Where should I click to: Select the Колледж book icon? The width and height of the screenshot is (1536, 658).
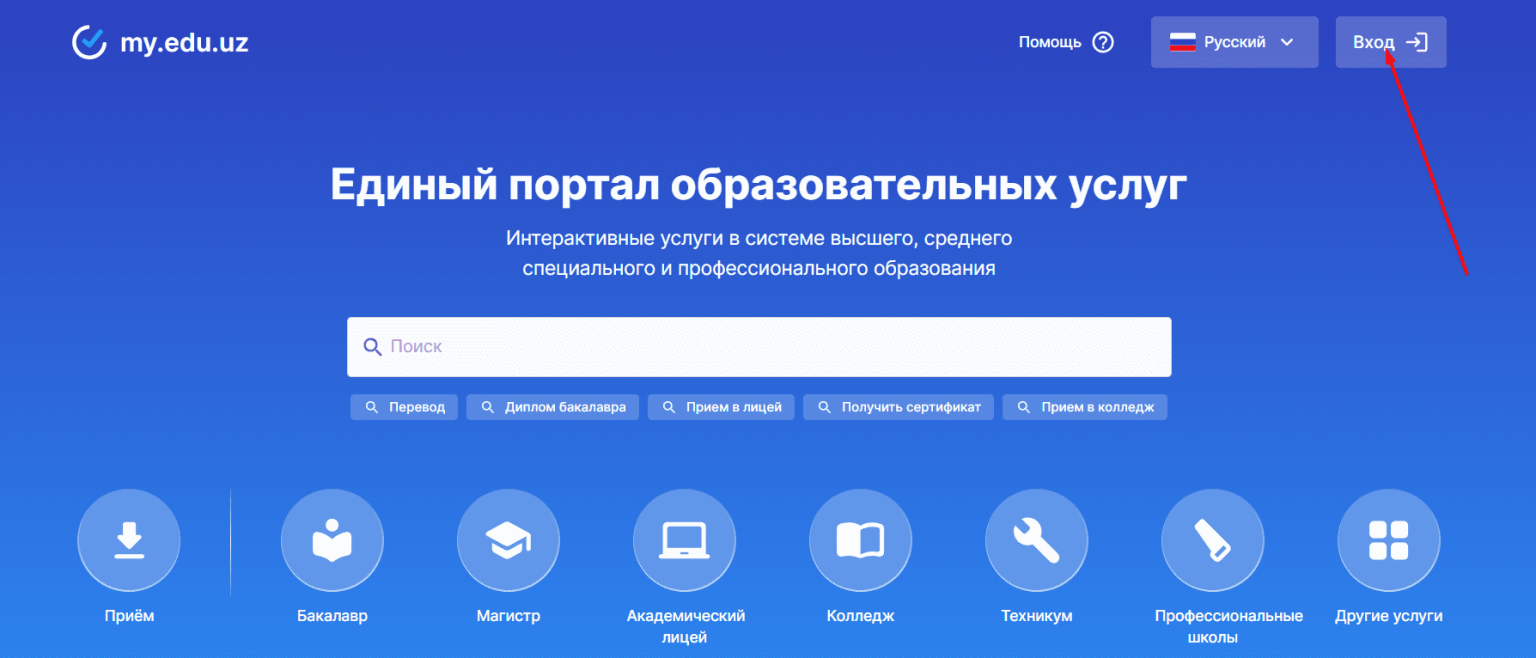[x=860, y=540]
